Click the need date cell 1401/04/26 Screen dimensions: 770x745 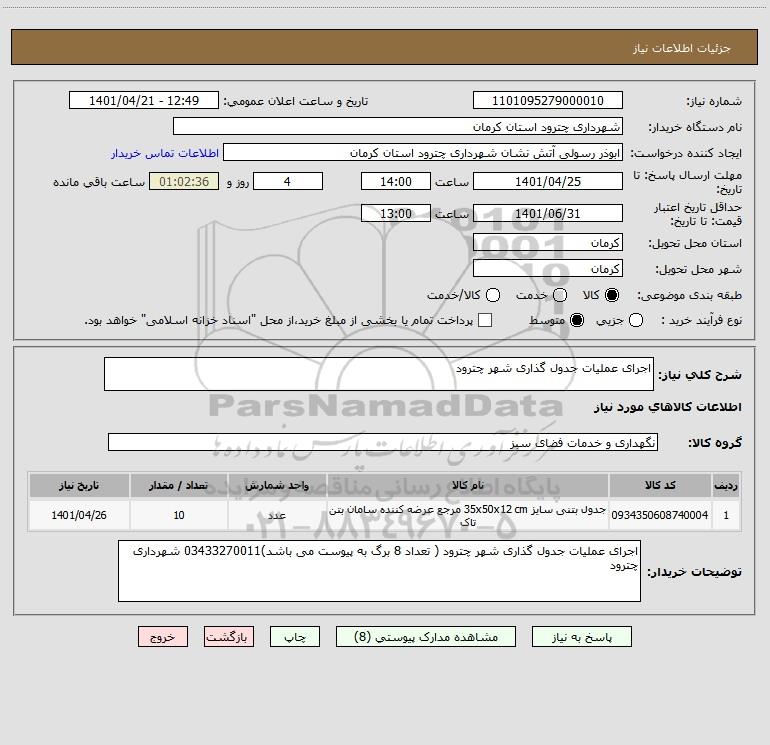click(x=79, y=515)
